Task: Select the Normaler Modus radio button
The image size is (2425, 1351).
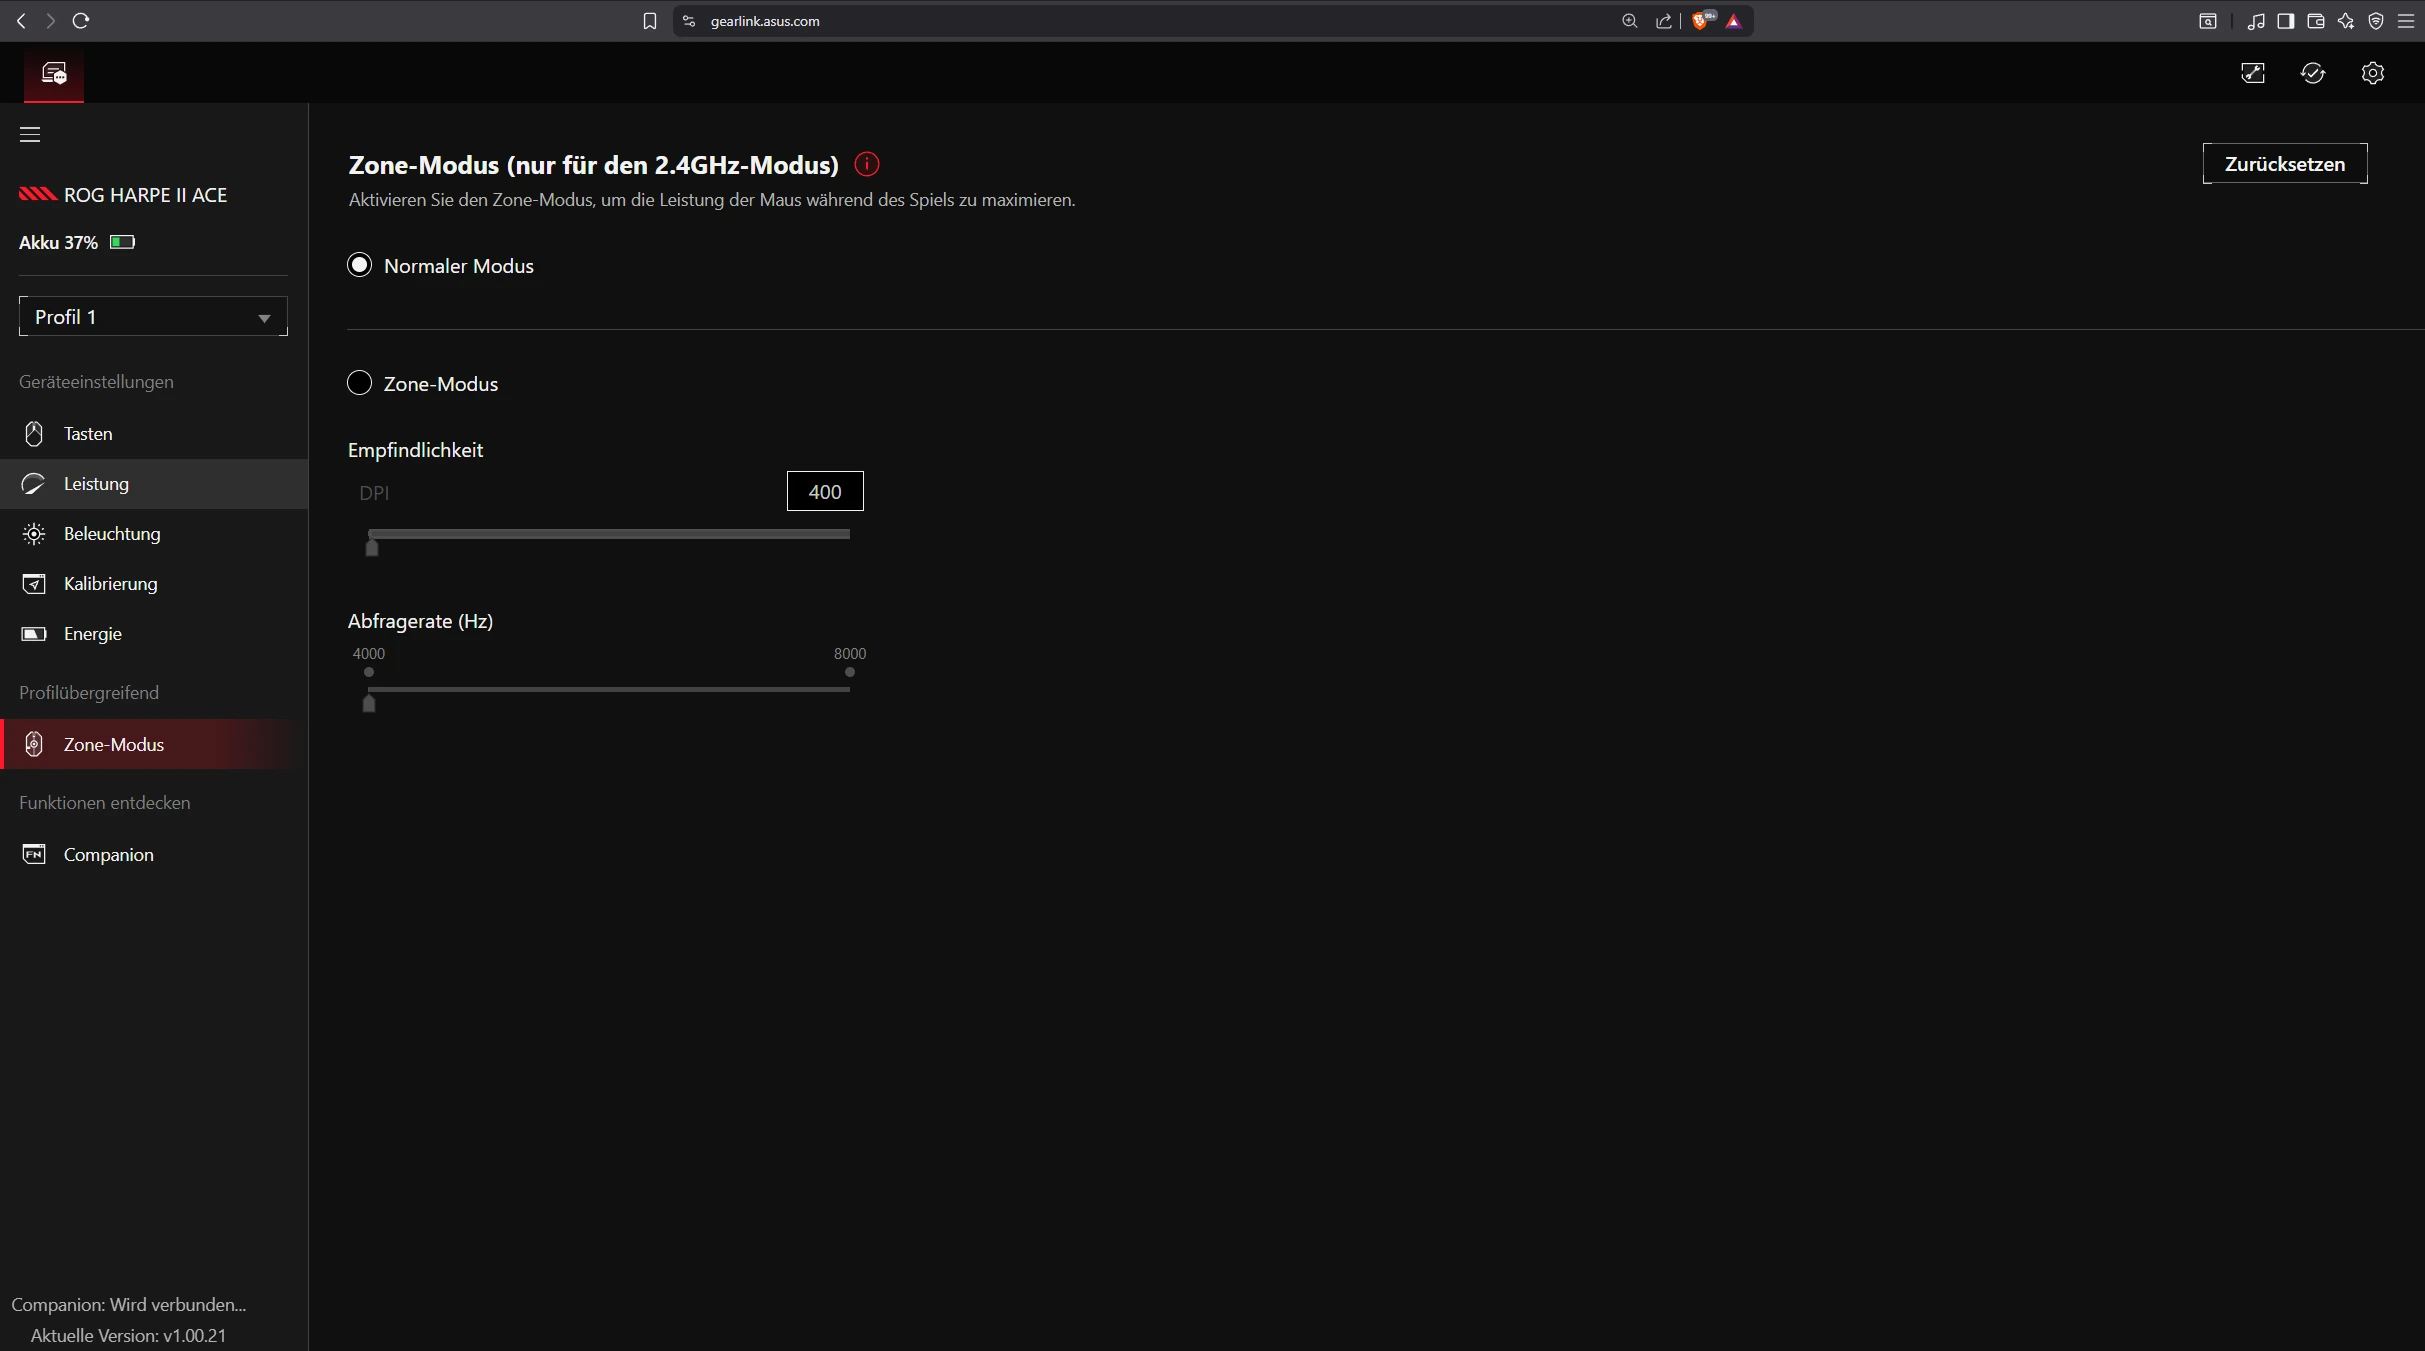Action: point(359,265)
